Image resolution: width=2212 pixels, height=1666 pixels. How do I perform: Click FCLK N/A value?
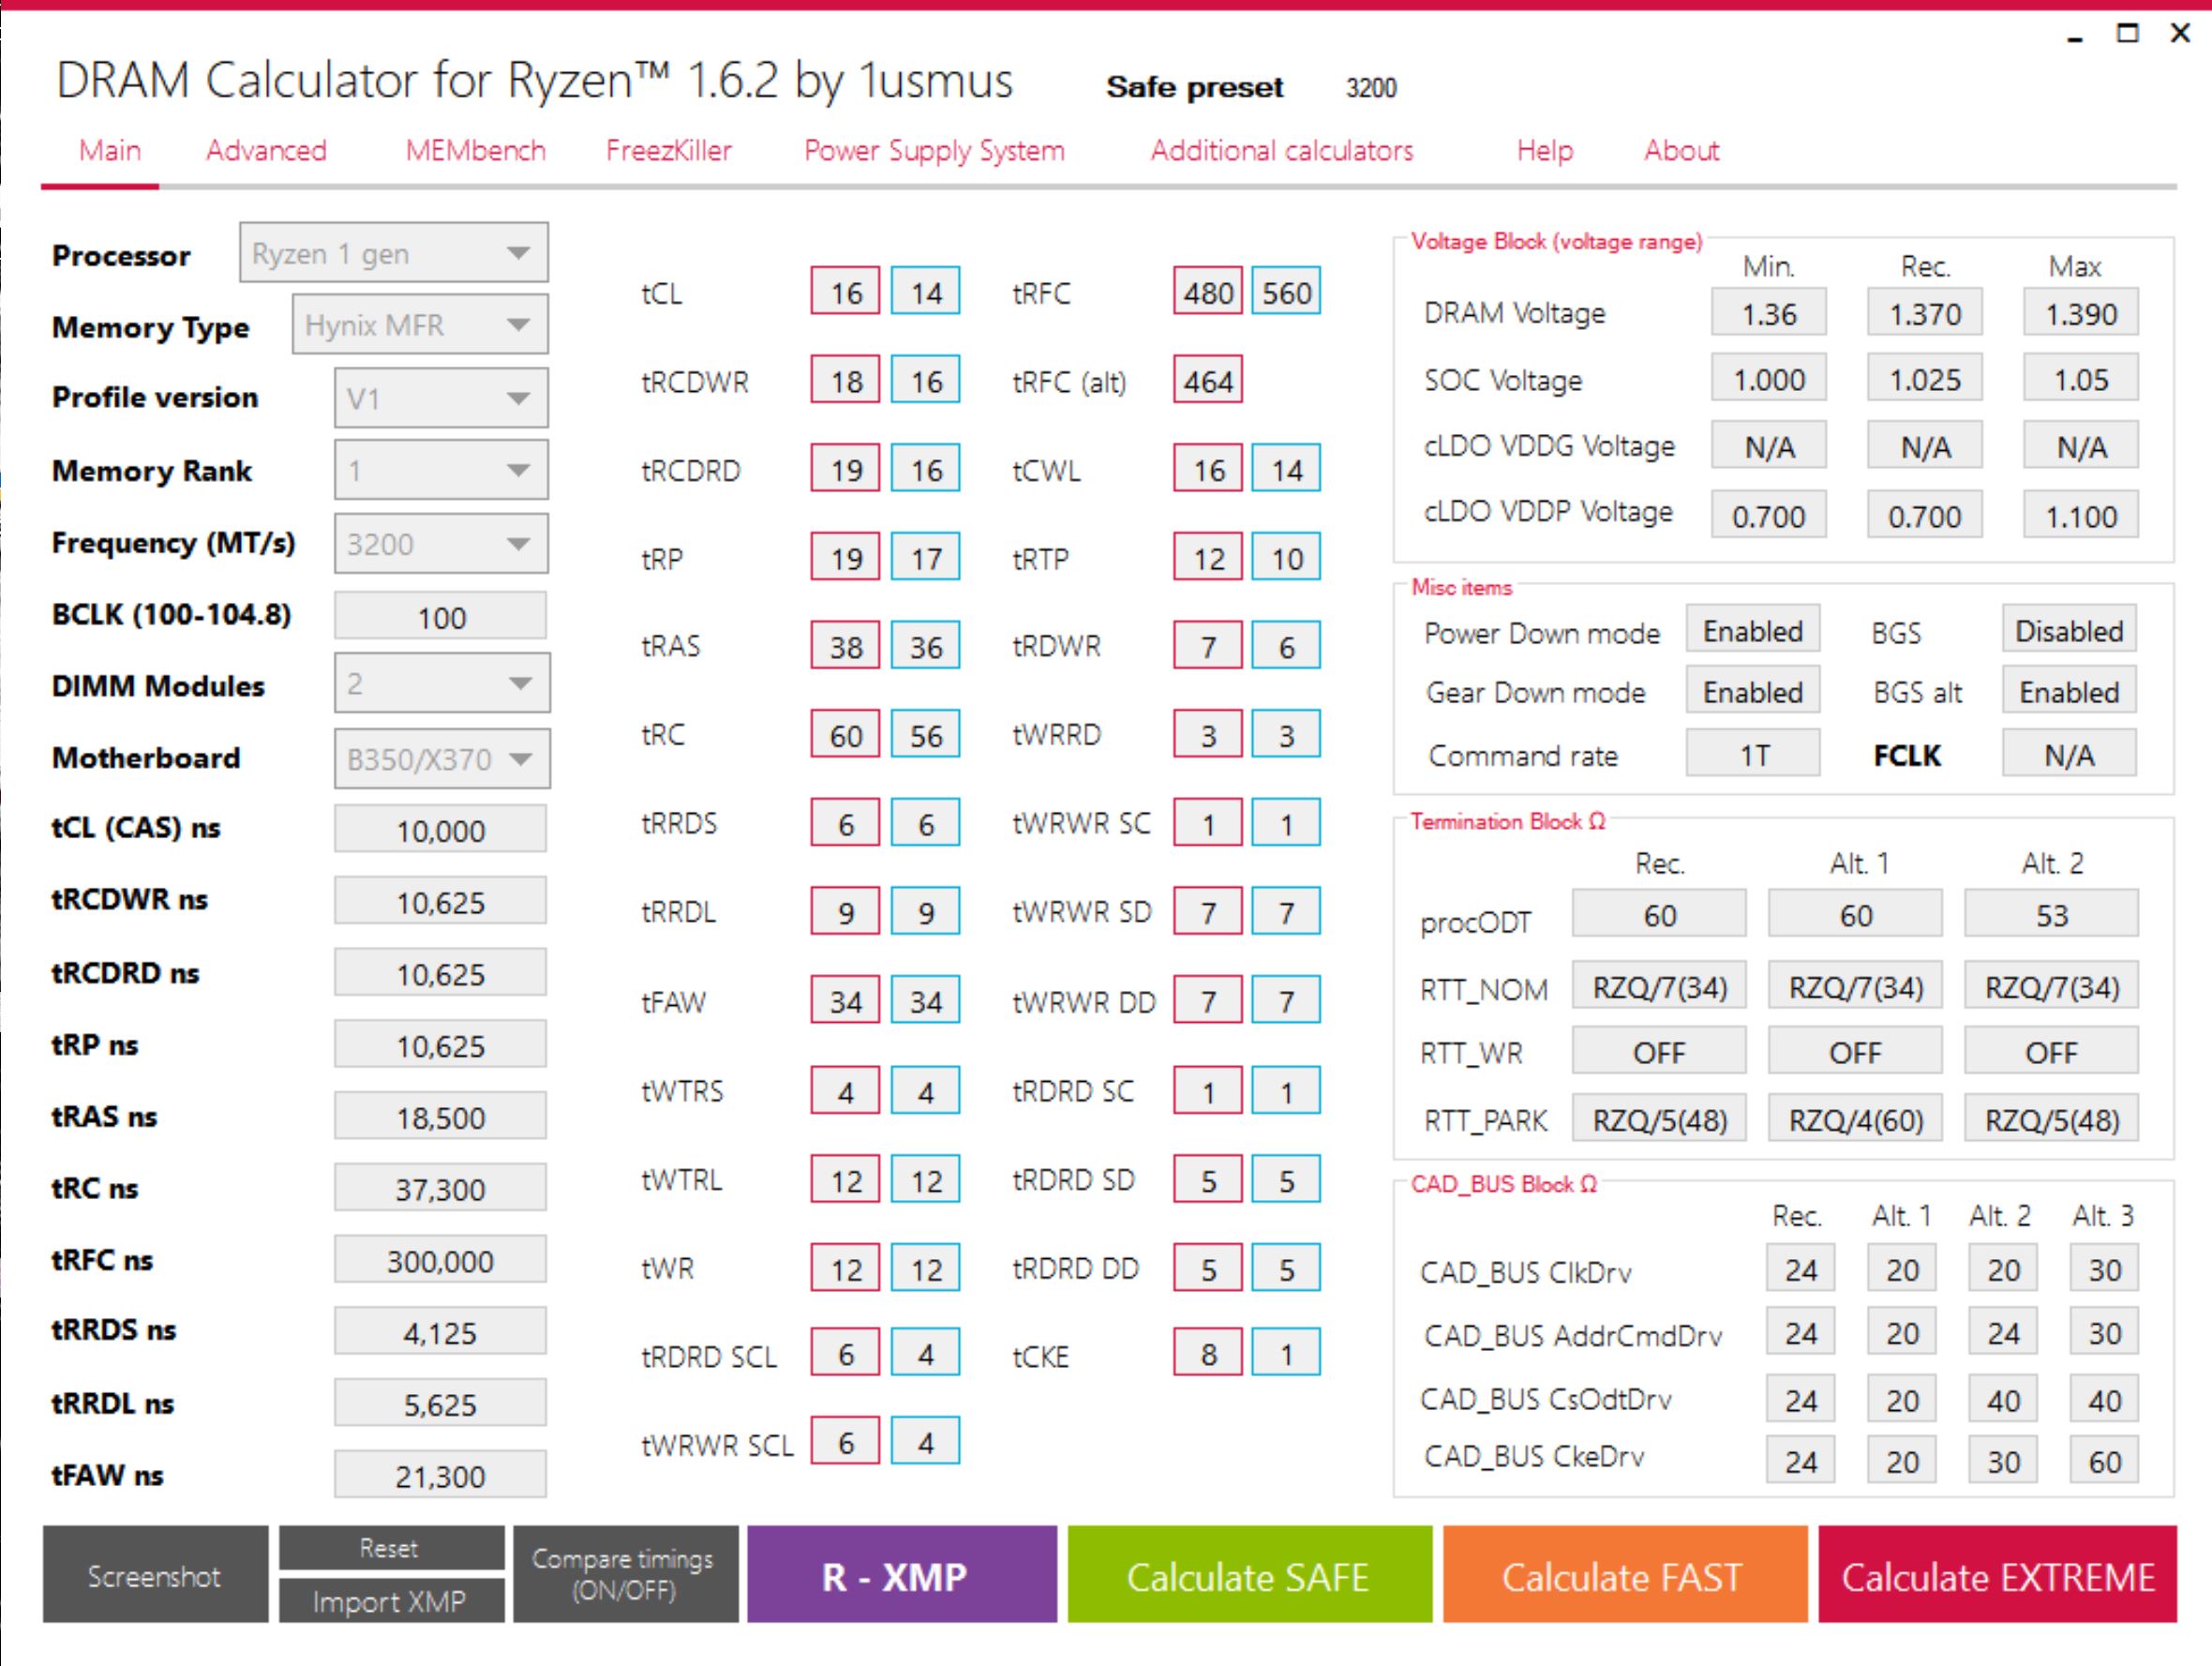[x=2069, y=753]
